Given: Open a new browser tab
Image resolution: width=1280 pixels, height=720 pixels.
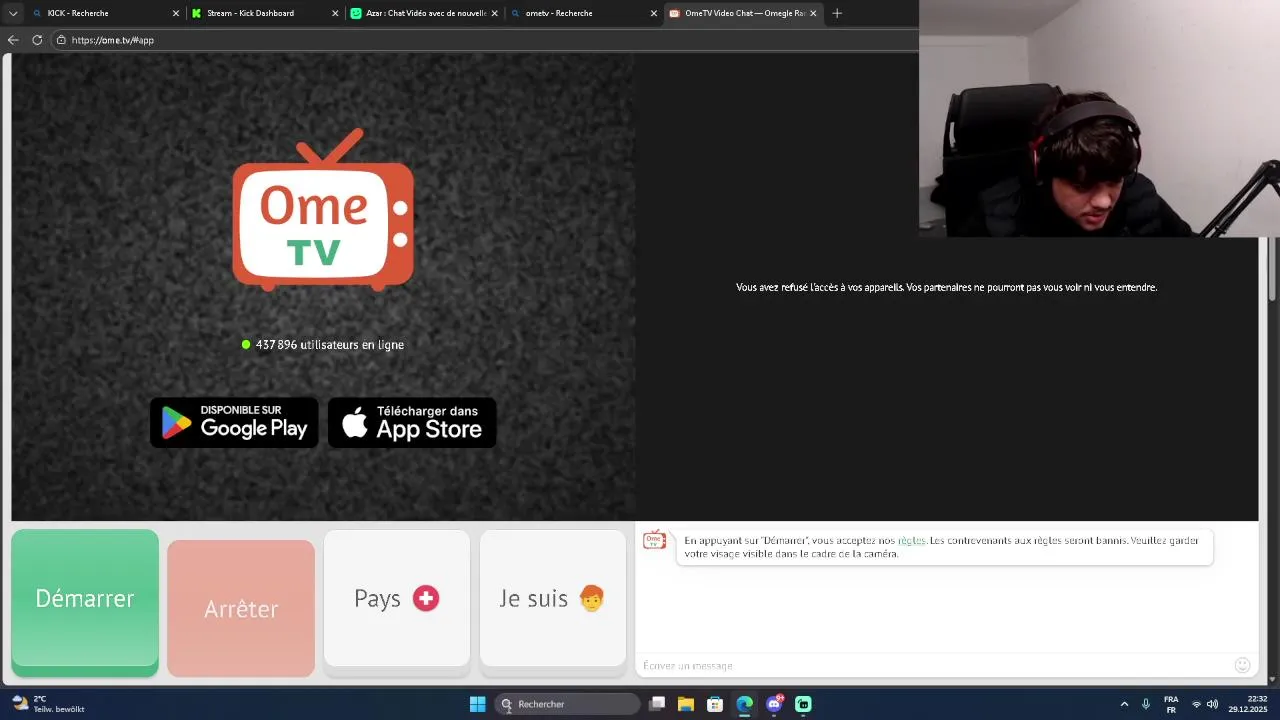Looking at the screenshot, I should tap(837, 13).
